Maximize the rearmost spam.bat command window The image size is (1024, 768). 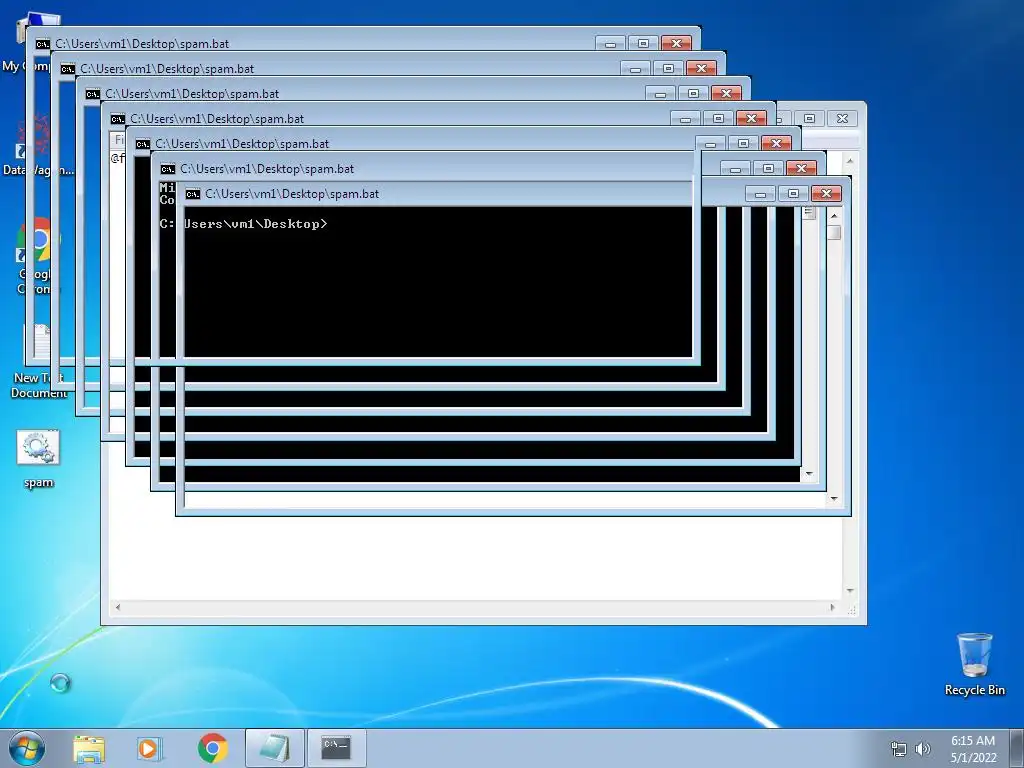[643, 44]
